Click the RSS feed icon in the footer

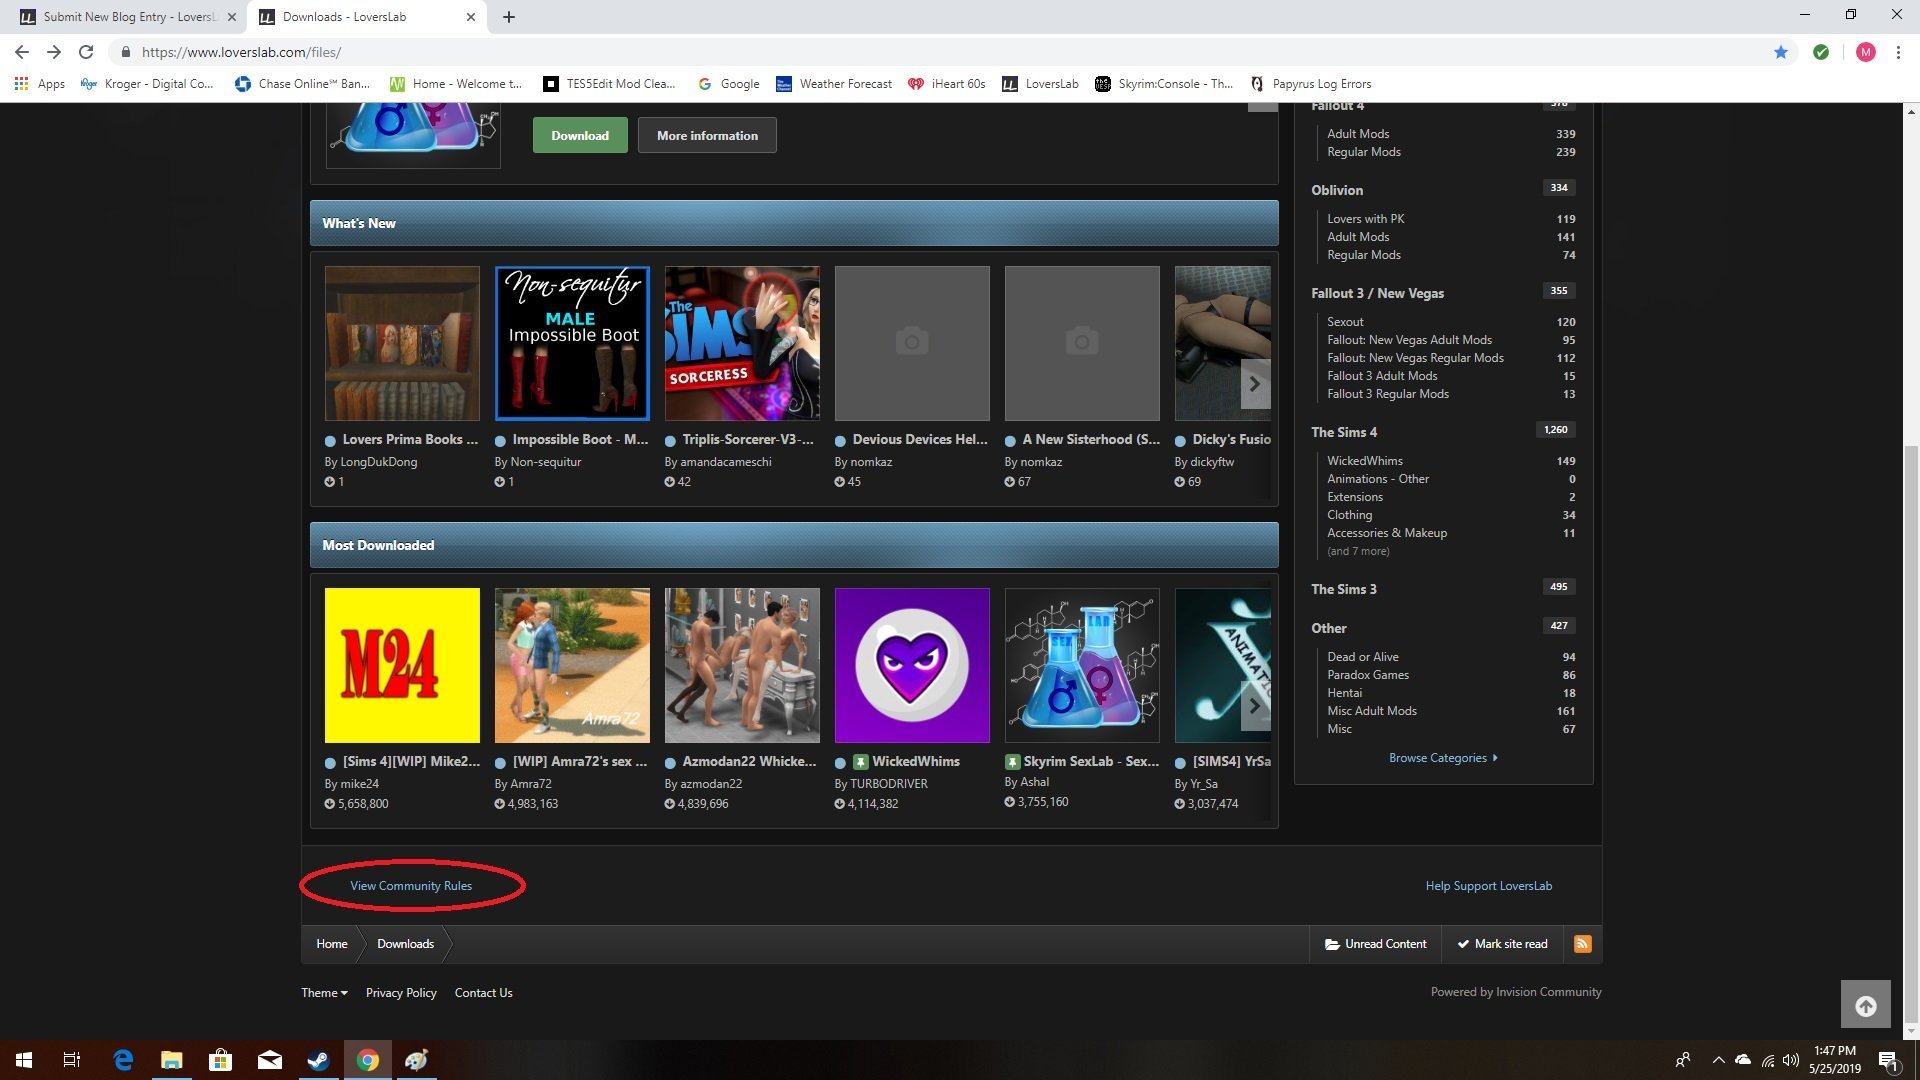click(1582, 944)
